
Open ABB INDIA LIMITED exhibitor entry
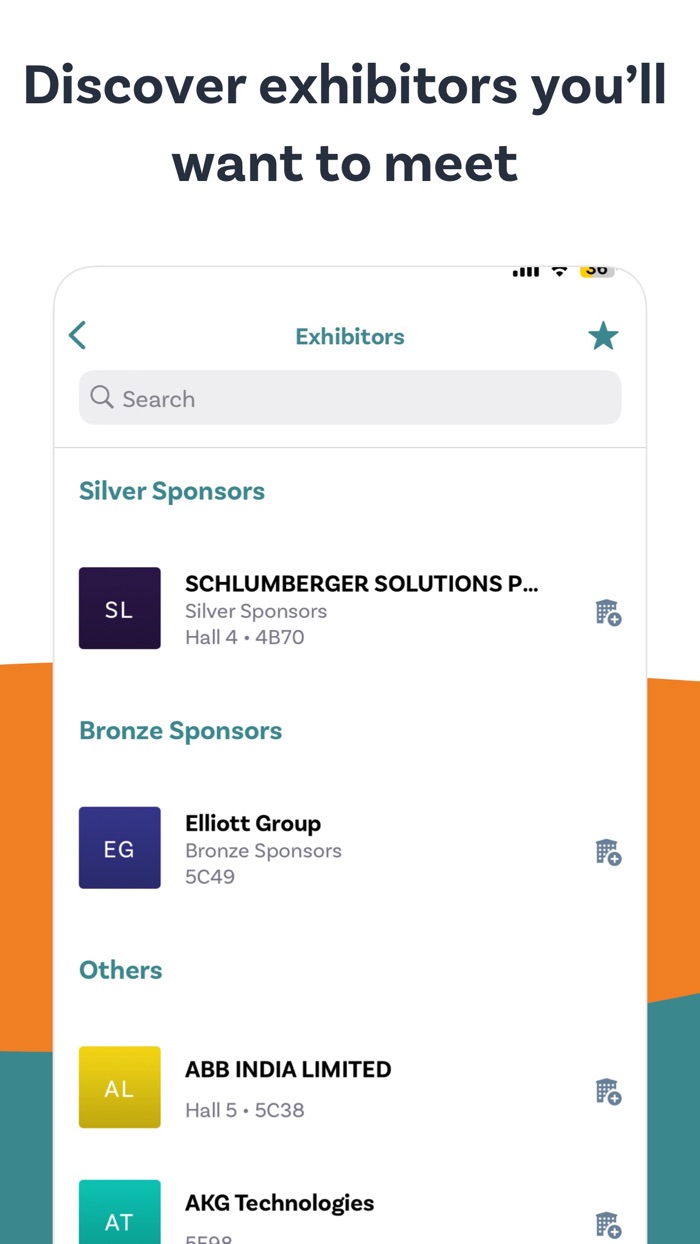288,1069
